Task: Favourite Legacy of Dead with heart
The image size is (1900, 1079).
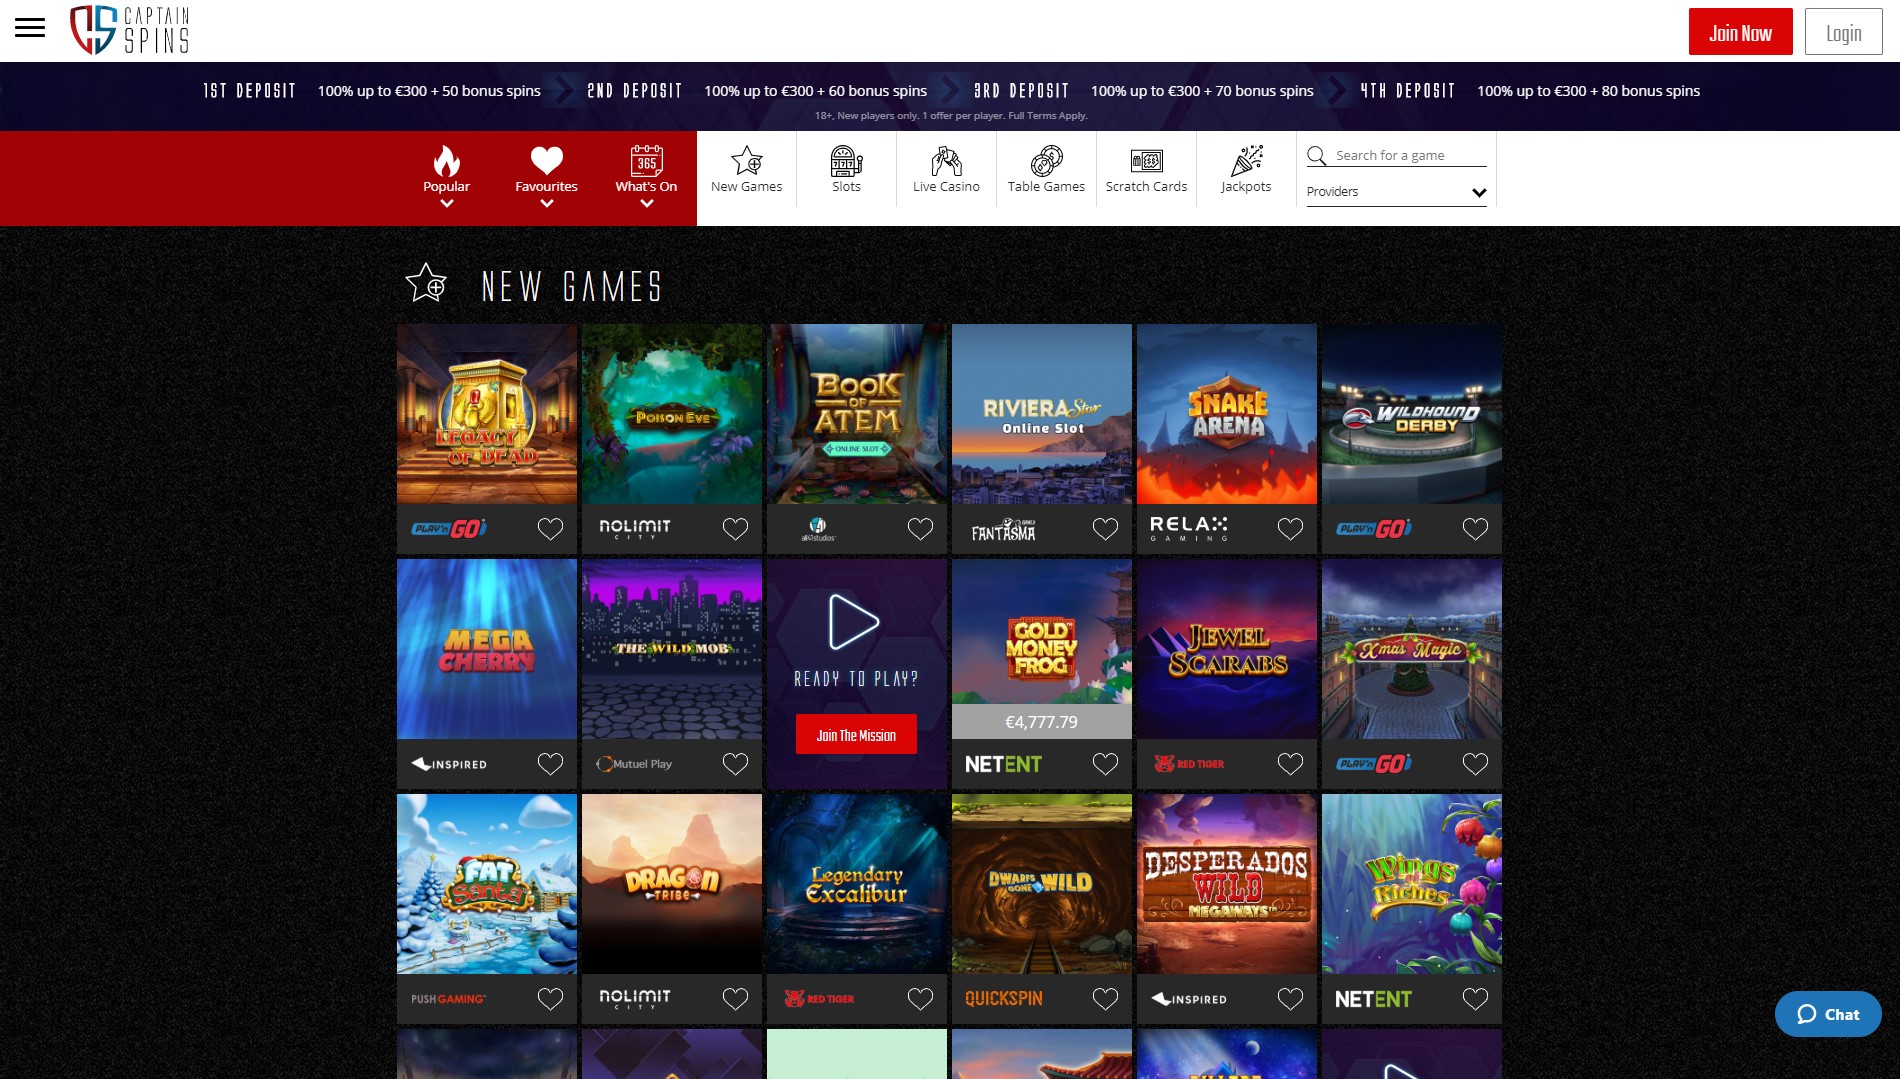Action: click(x=550, y=529)
